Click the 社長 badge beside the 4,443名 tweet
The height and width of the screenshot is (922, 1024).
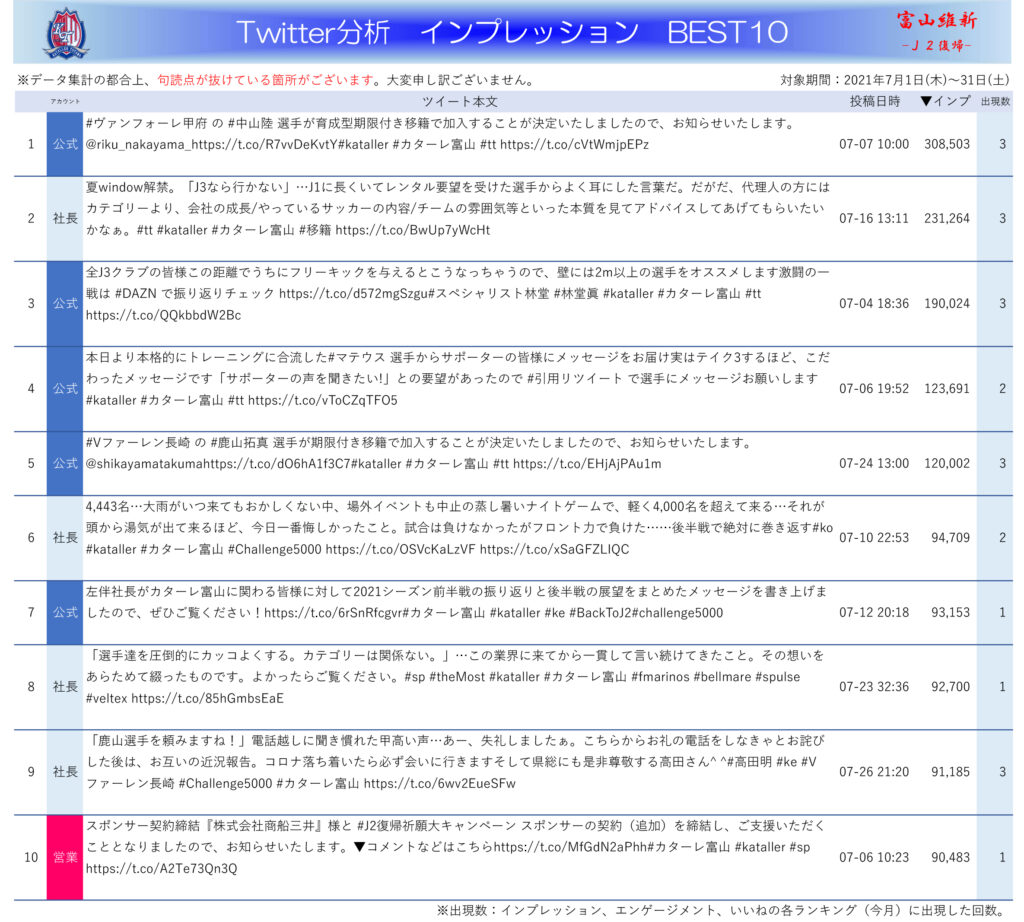65,537
